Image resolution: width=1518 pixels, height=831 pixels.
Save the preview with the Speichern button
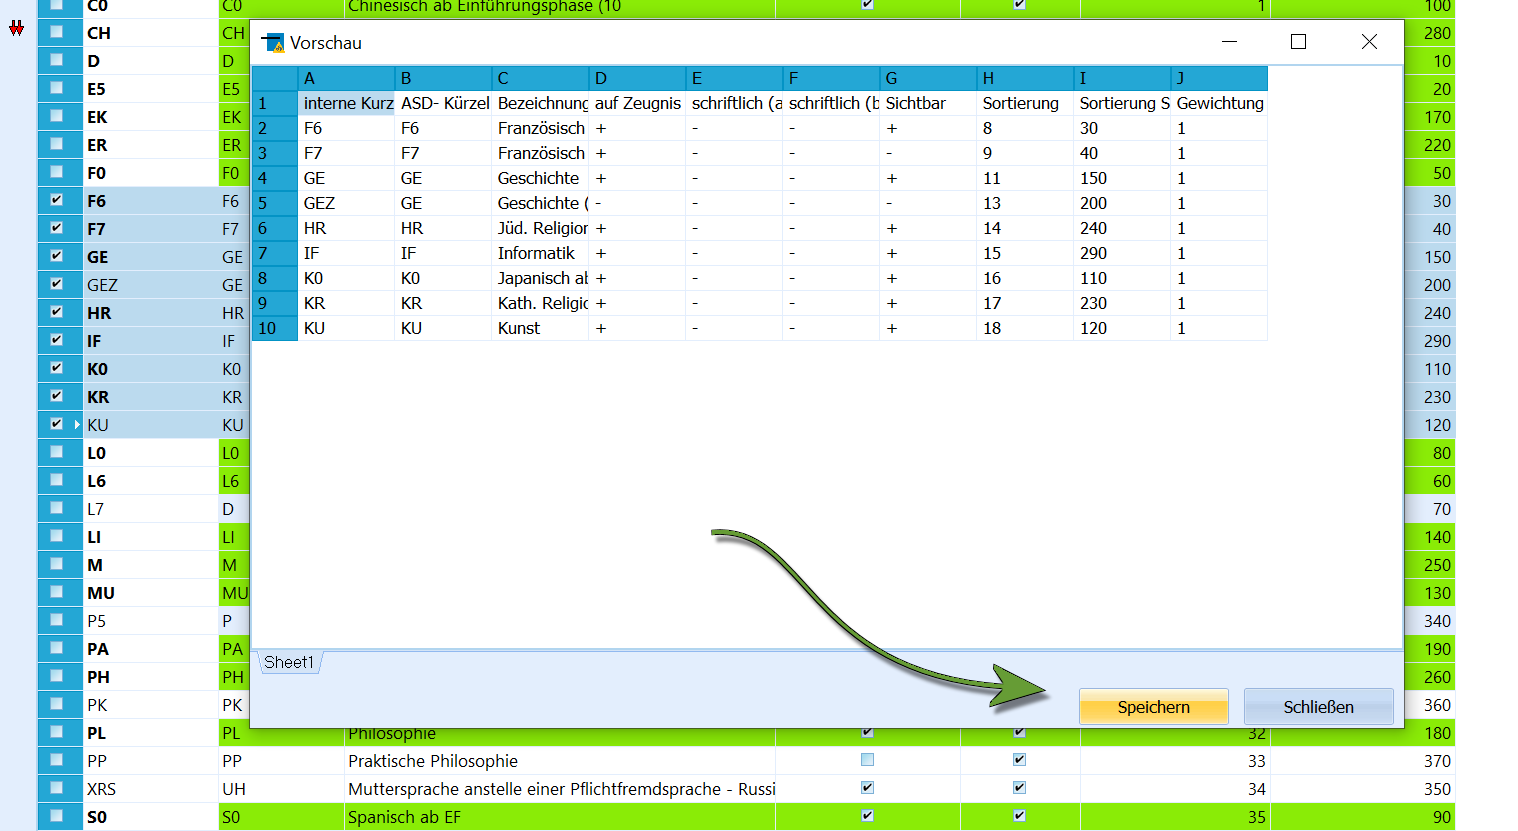tap(1153, 707)
